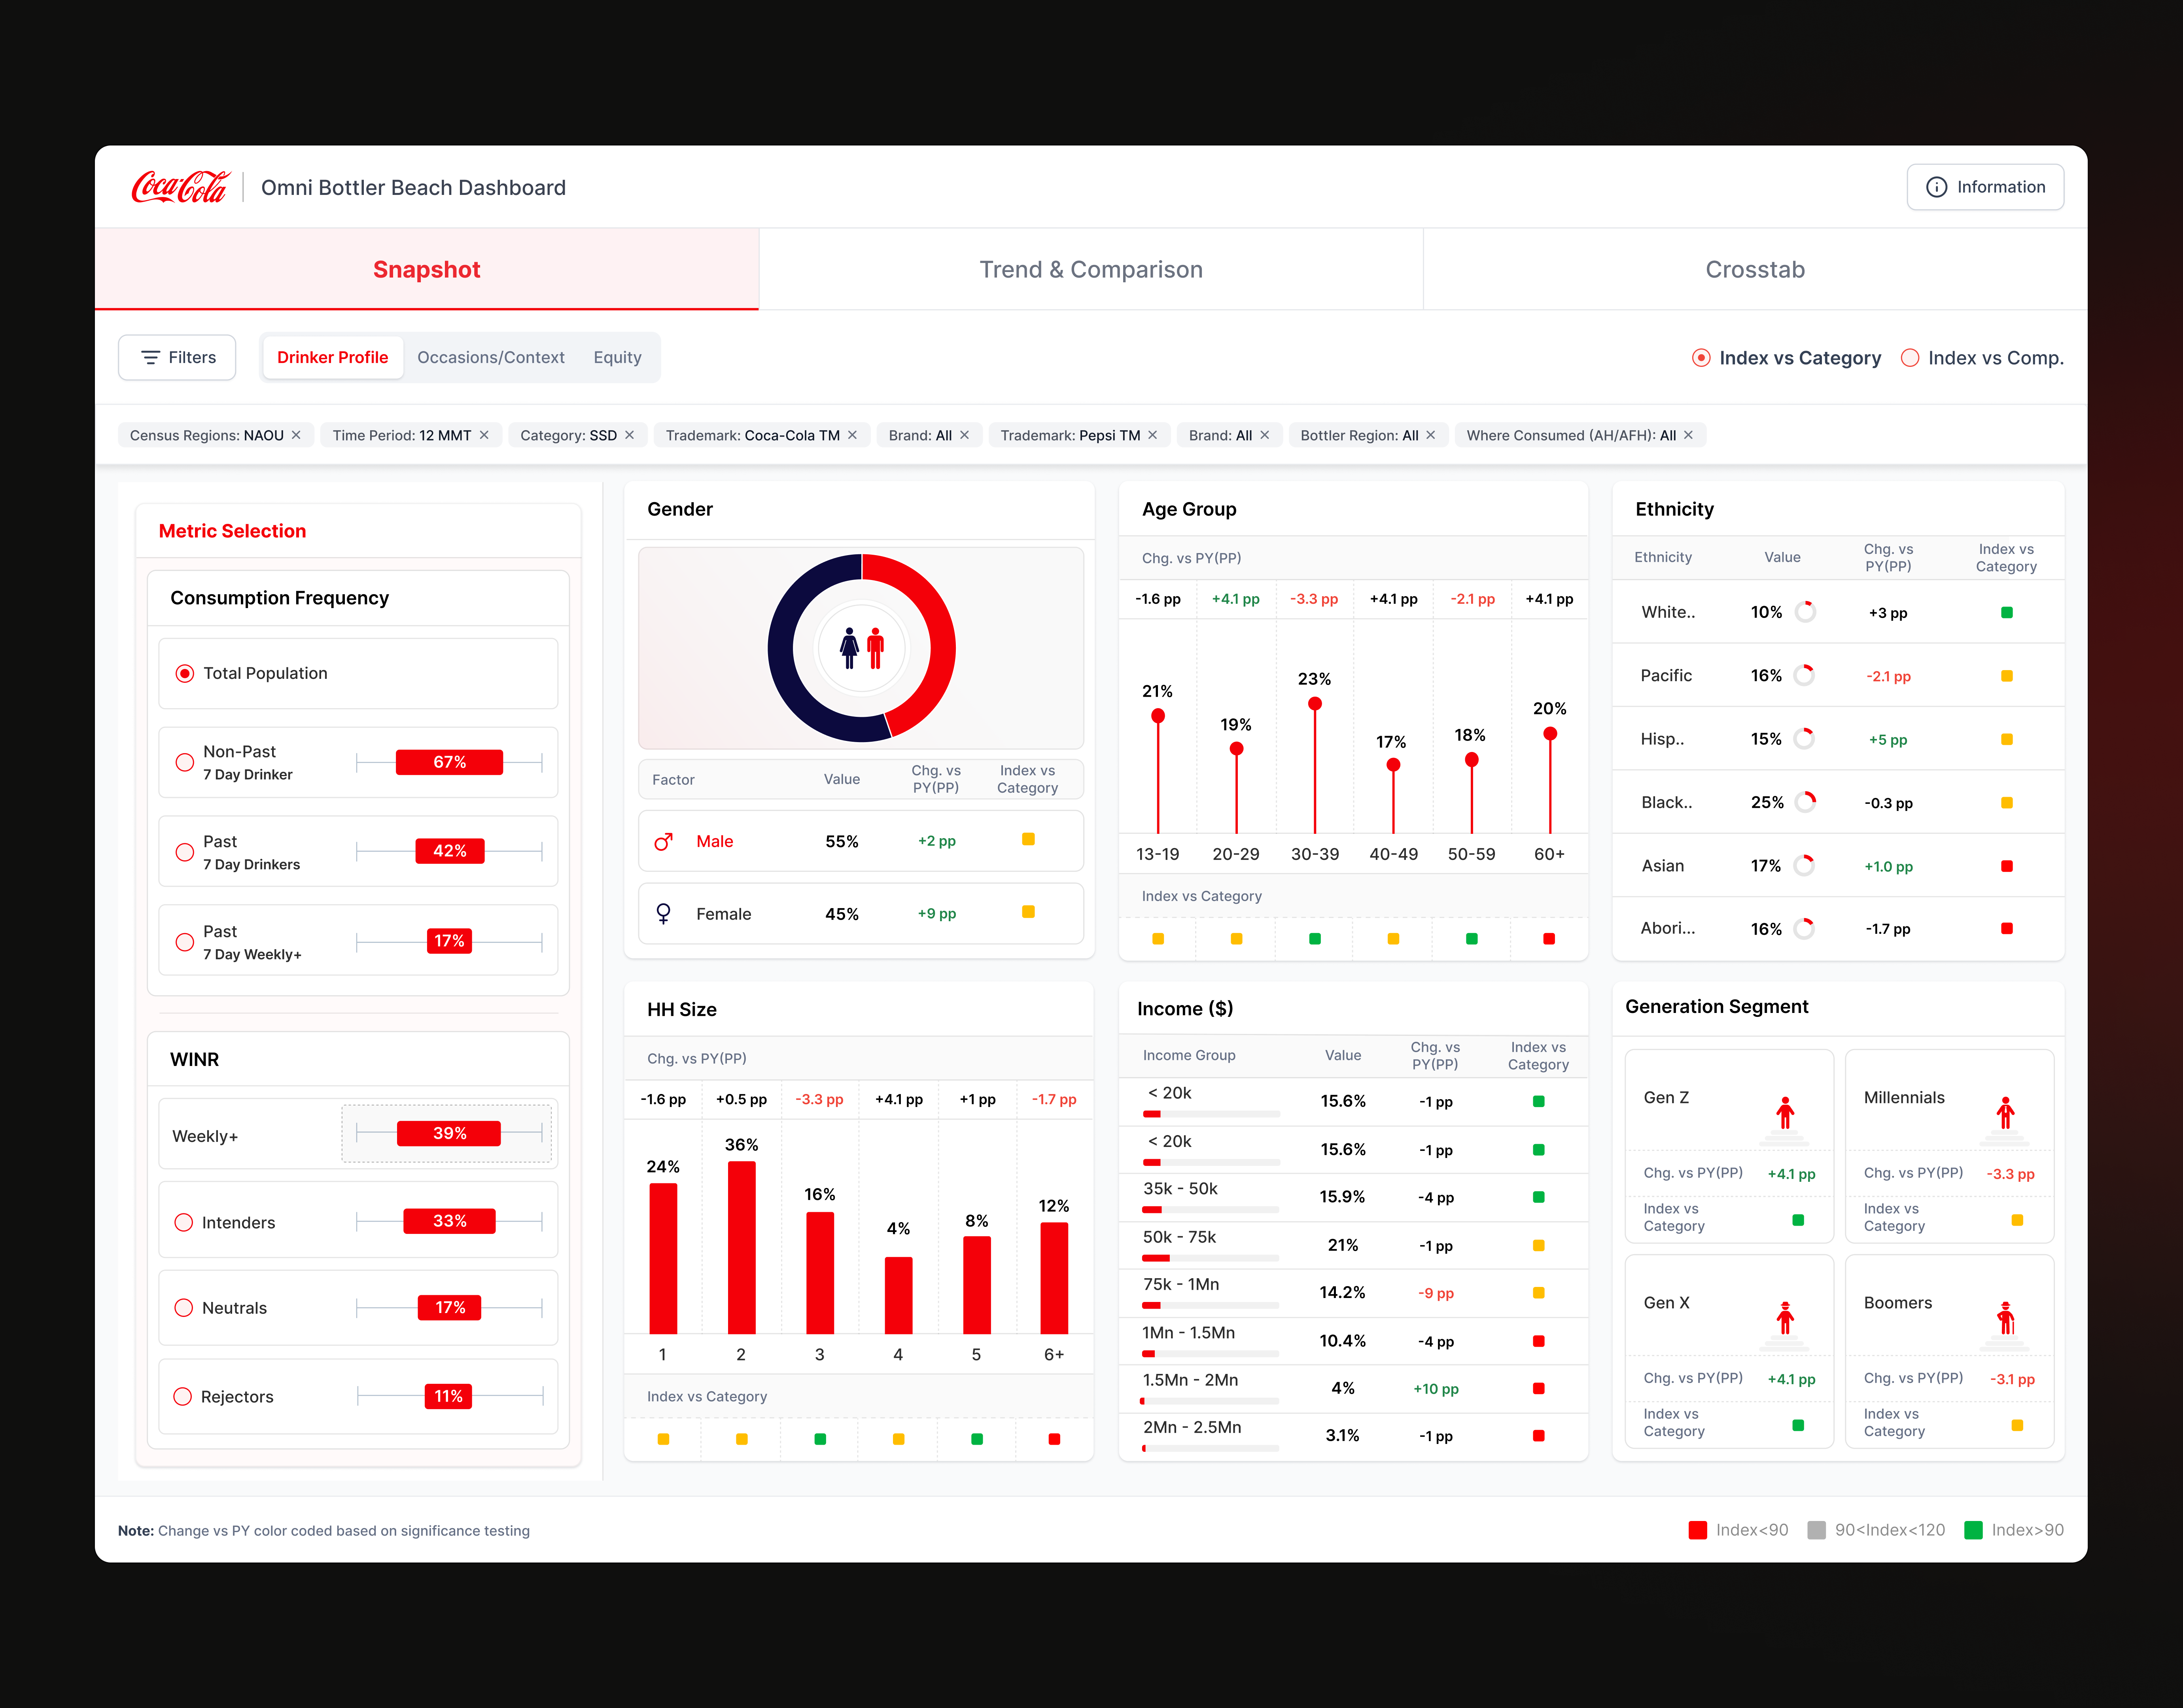Remove the Time Period: 12 MMT chip
2183x1708 pixels.
[x=484, y=435]
